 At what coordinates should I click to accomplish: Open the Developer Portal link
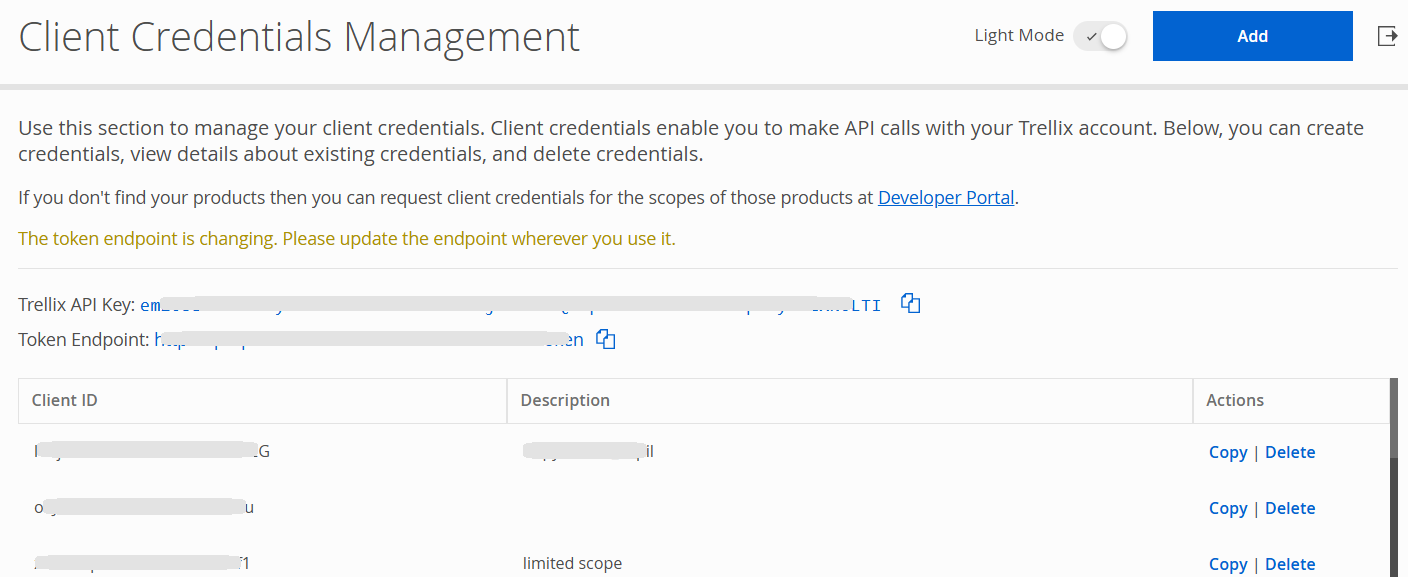[946, 197]
